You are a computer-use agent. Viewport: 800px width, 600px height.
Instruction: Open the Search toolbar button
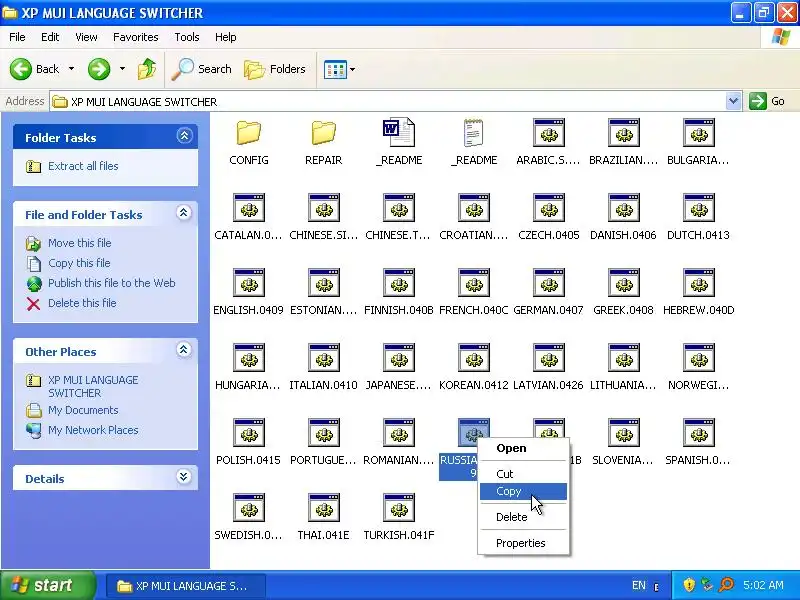tap(202, 69)
